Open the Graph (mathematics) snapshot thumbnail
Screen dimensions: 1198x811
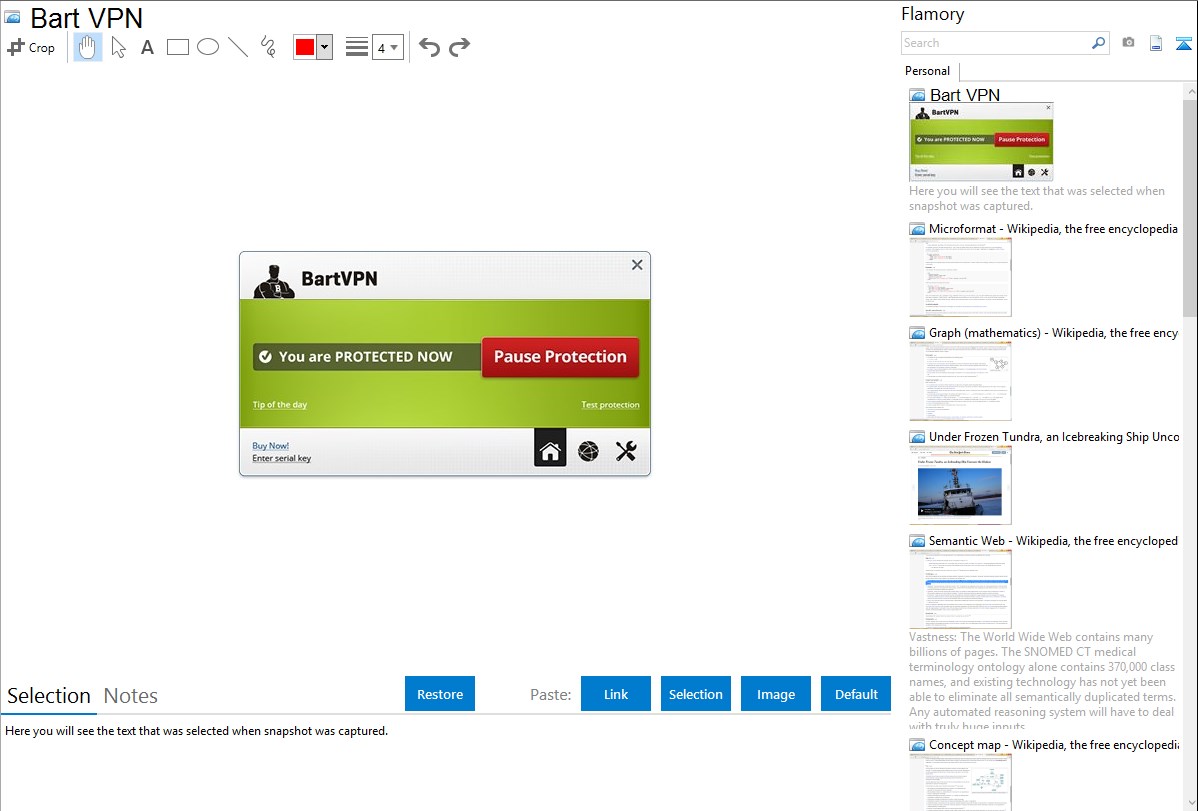pos(960,381)
